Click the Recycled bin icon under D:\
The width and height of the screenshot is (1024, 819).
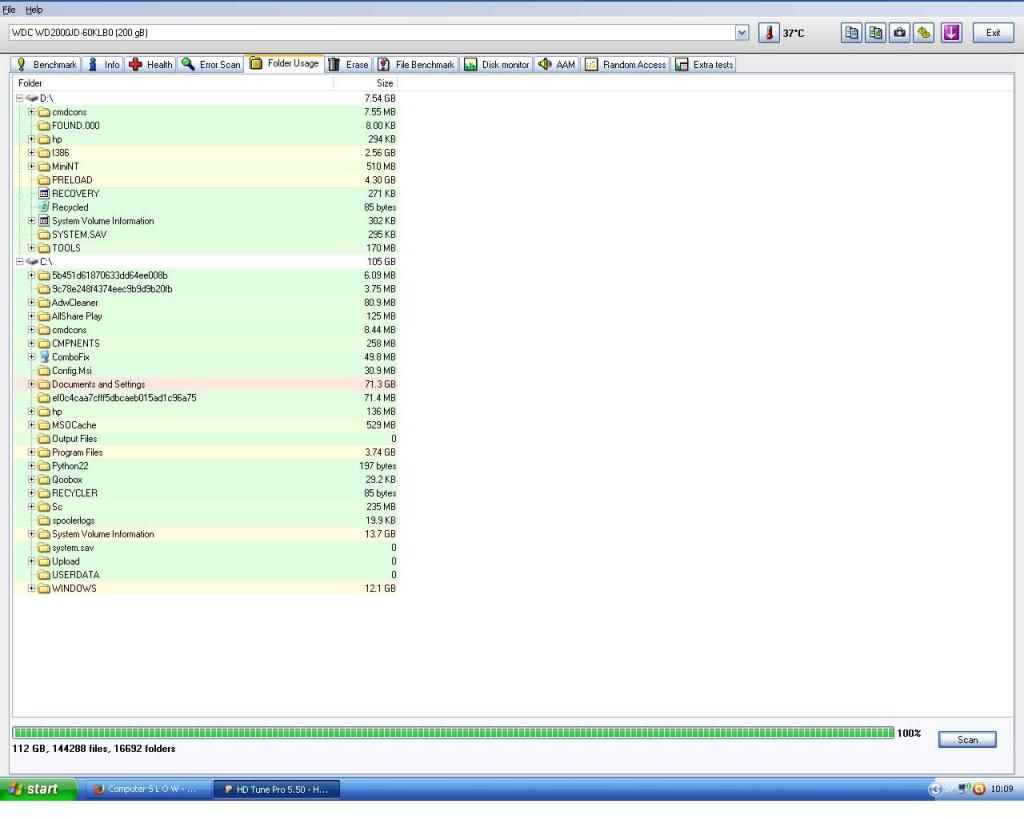click(x=44, y=207)
